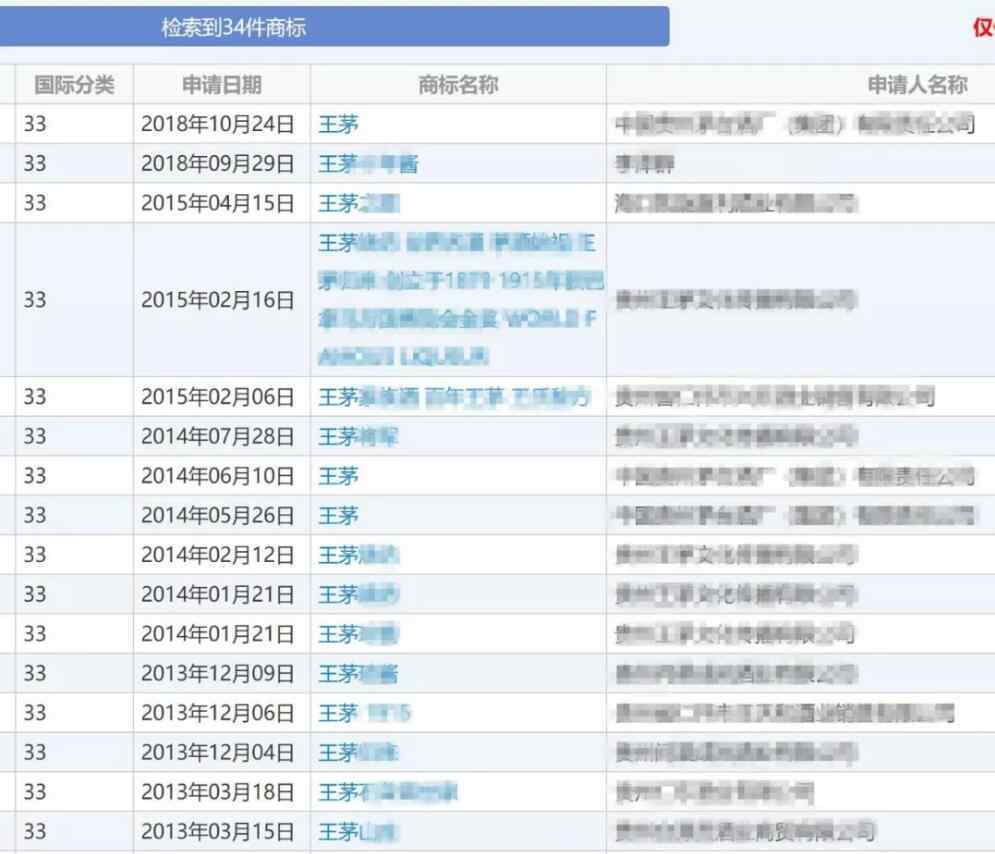Click the 国际分类 column header
This screenshot has height=854, width=995.
(x=74, y=84)
